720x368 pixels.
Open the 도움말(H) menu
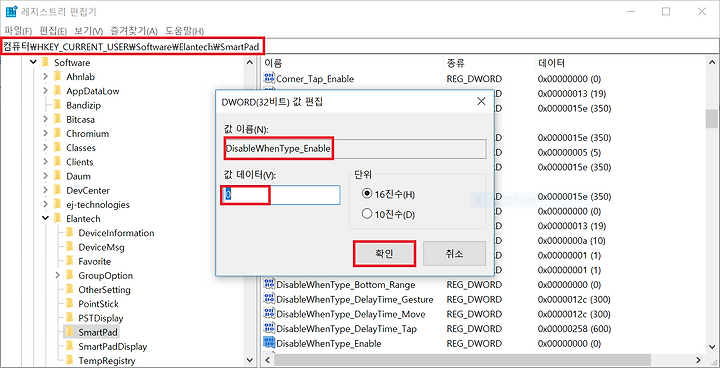185,31
